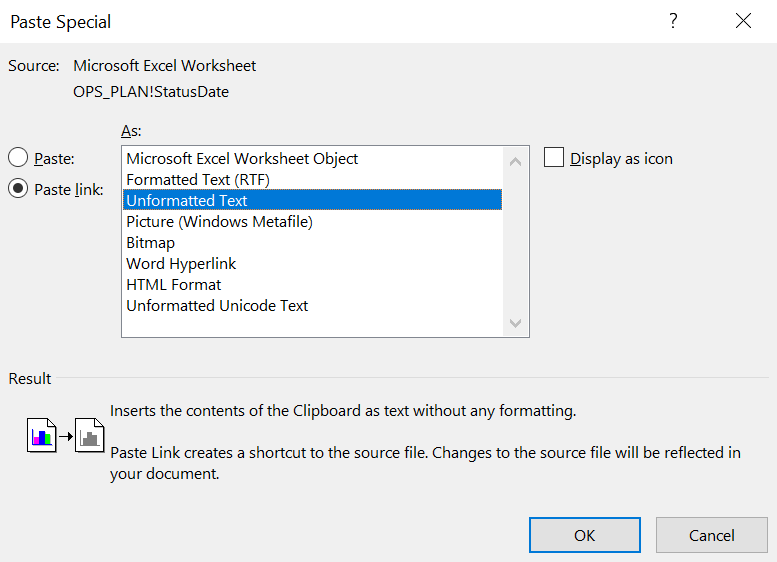The width and height of the screenshot is (777, 562).
Task: Click the Help question mark icon
Action: click(674, 21)
